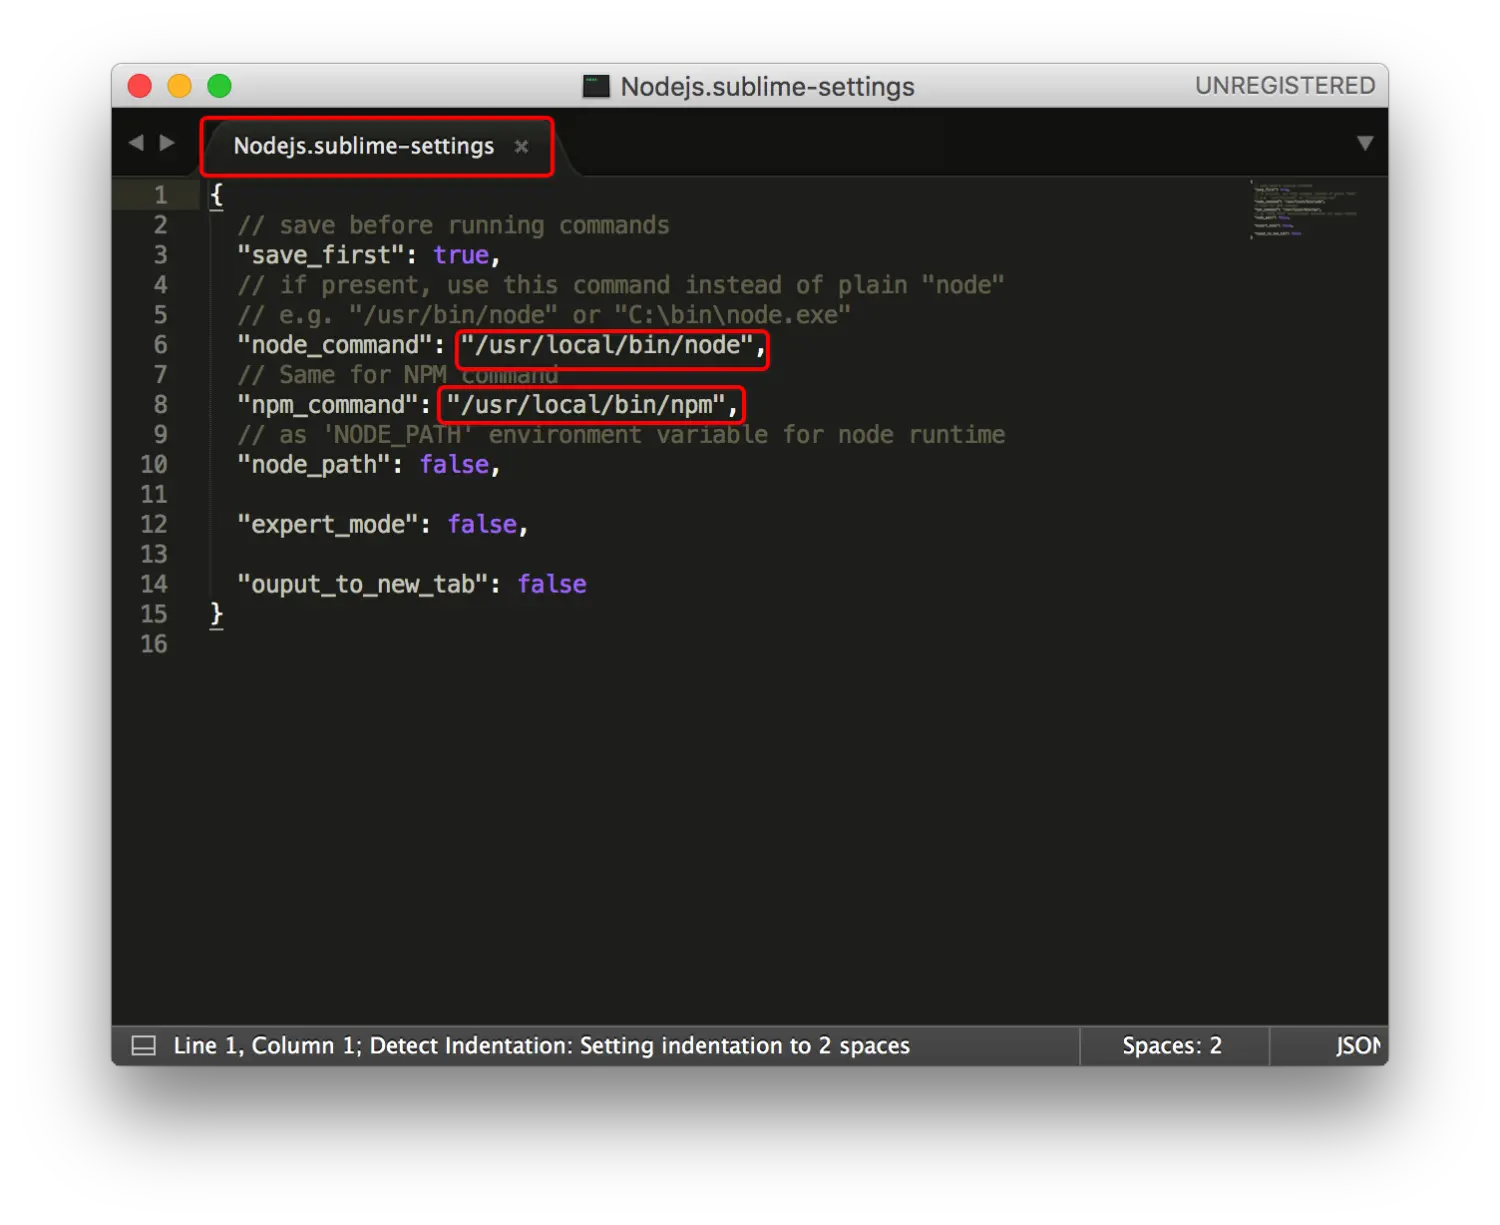The width and height of the screenshot is (1500, 1225).
Task: Click the window title Nodejs.sublime-settings
Action: click(x=767, y=87)
